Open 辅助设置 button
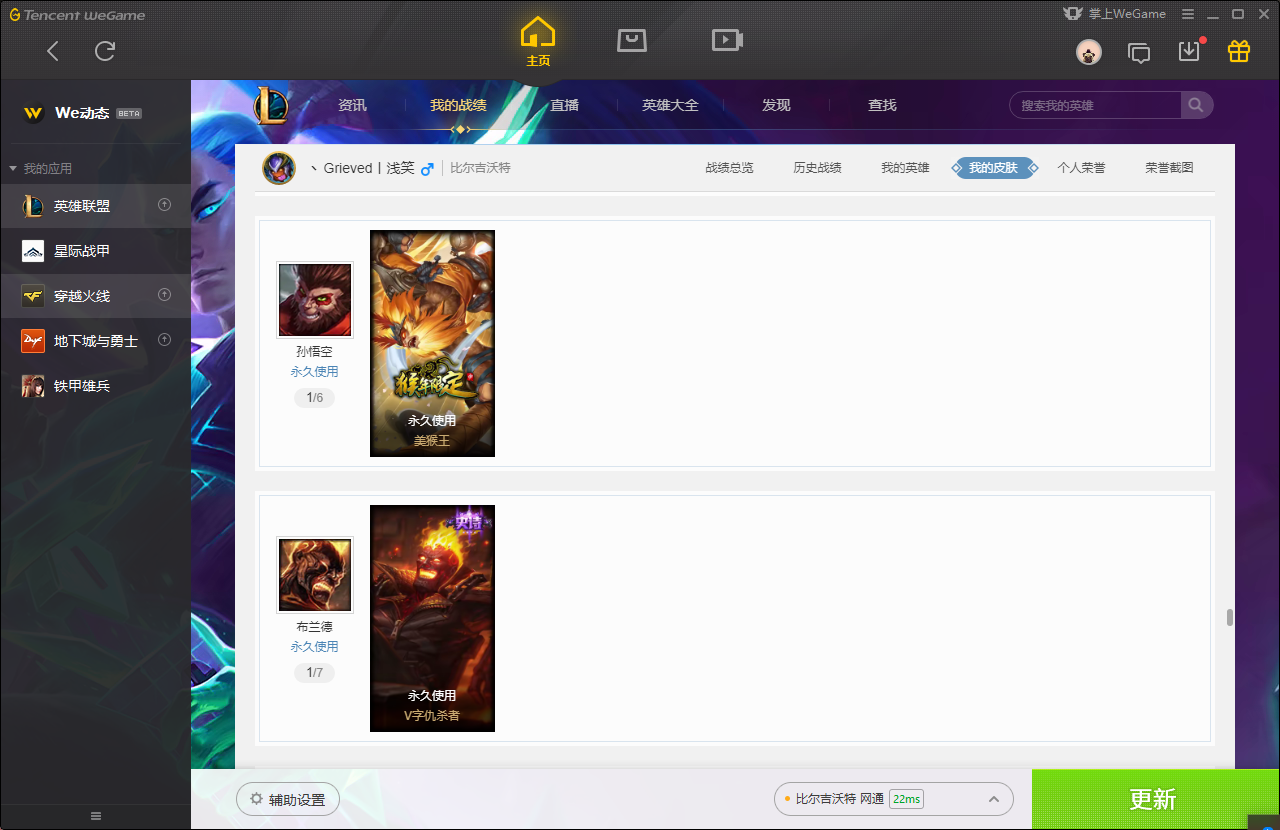Screen dimensions: 1280x830 [288, 800]
